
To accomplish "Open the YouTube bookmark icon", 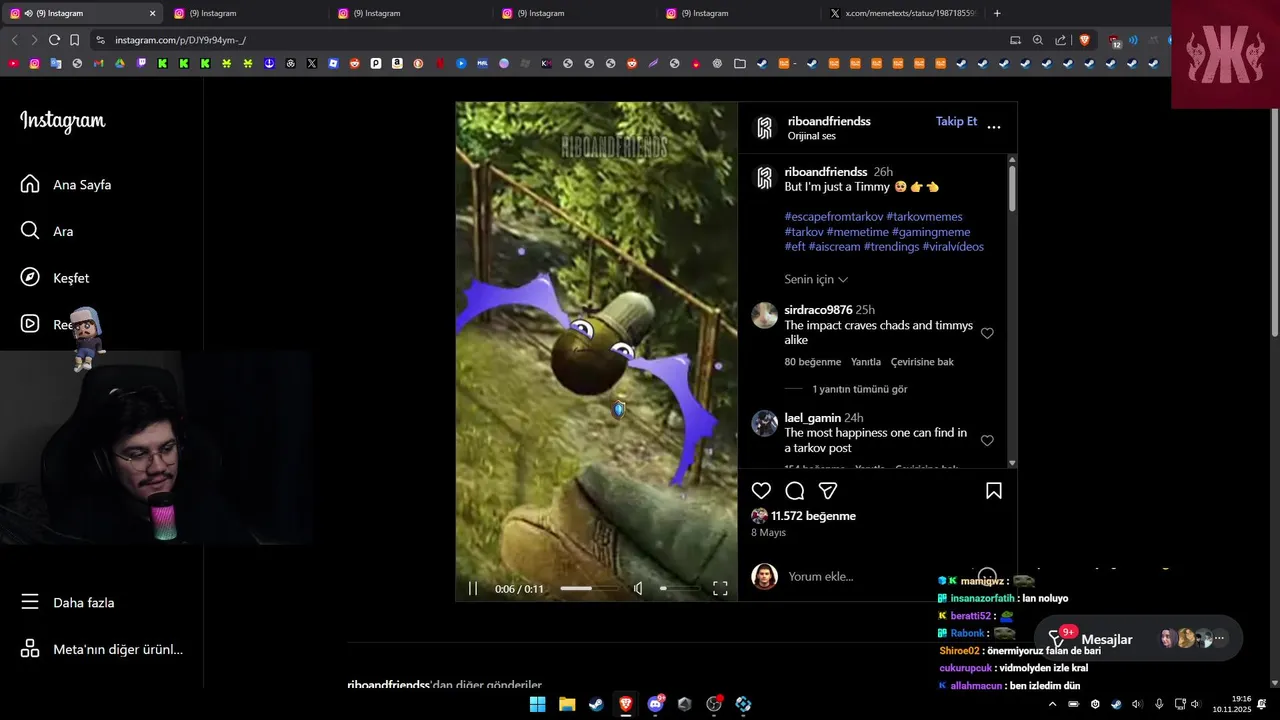I will tap(13, 63).
